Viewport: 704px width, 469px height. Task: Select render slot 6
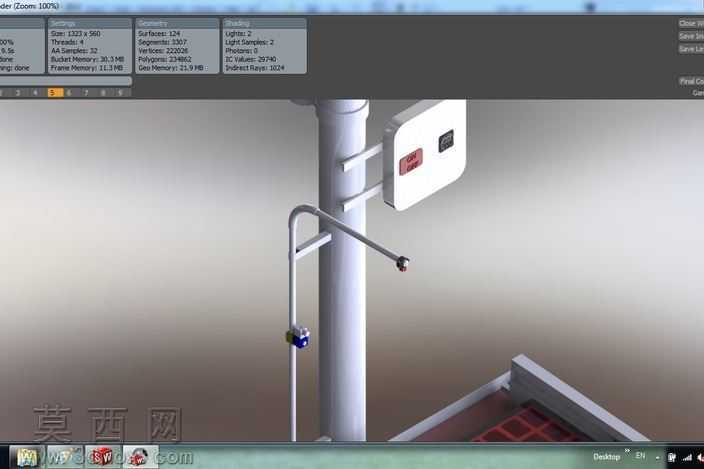tap(69, 93)
